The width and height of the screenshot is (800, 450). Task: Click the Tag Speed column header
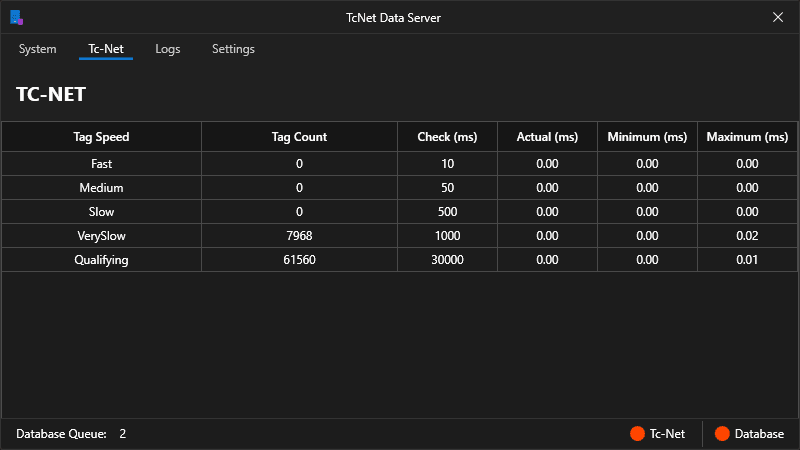[x=101, y=137]
